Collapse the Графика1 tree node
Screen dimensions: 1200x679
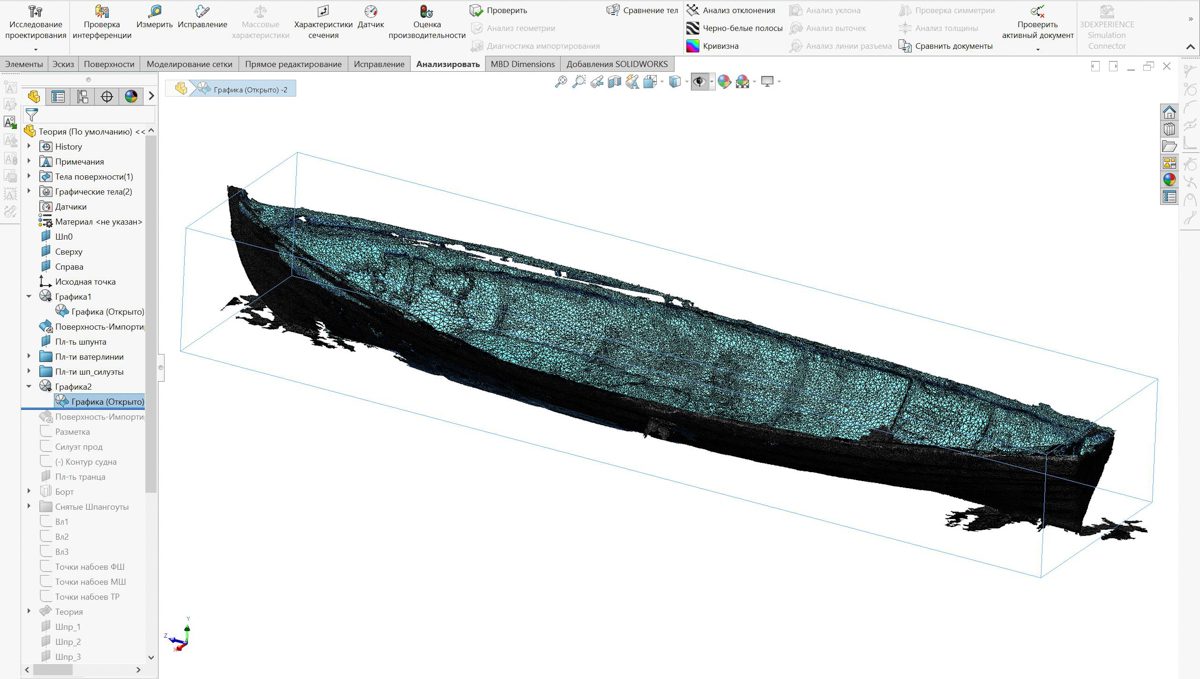coord(29,297)
